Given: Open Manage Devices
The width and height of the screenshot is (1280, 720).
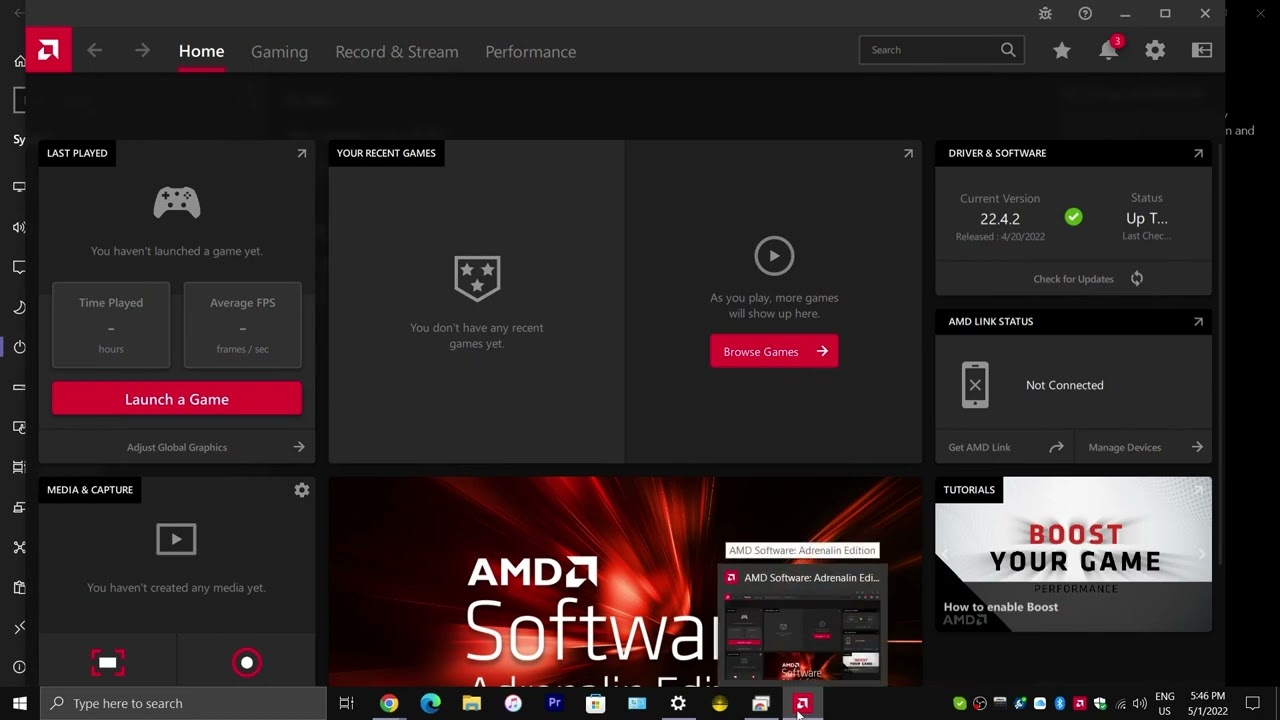Looking at the screenshot, I should (1144, 447).
